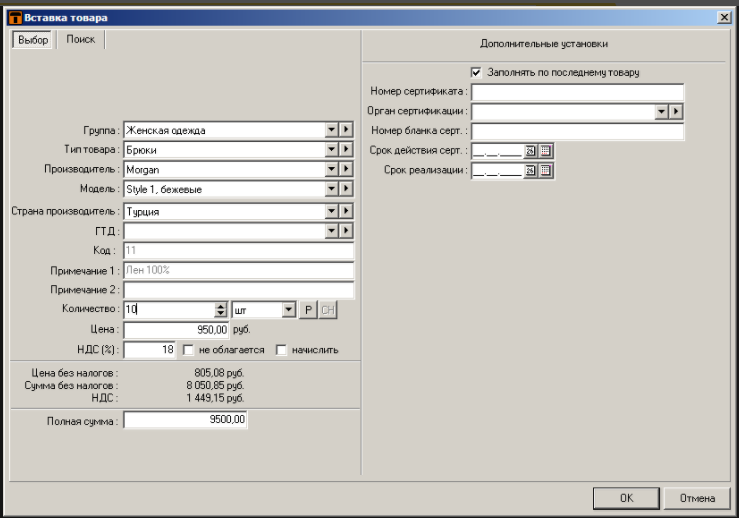
Task: Click arrow button beside Орган сертификации
Action: click(676, 111)
